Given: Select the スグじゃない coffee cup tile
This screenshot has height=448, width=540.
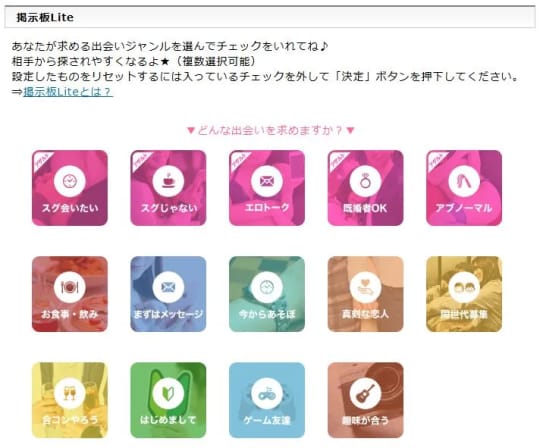Looking at the screenshot, I should [168, 188].
